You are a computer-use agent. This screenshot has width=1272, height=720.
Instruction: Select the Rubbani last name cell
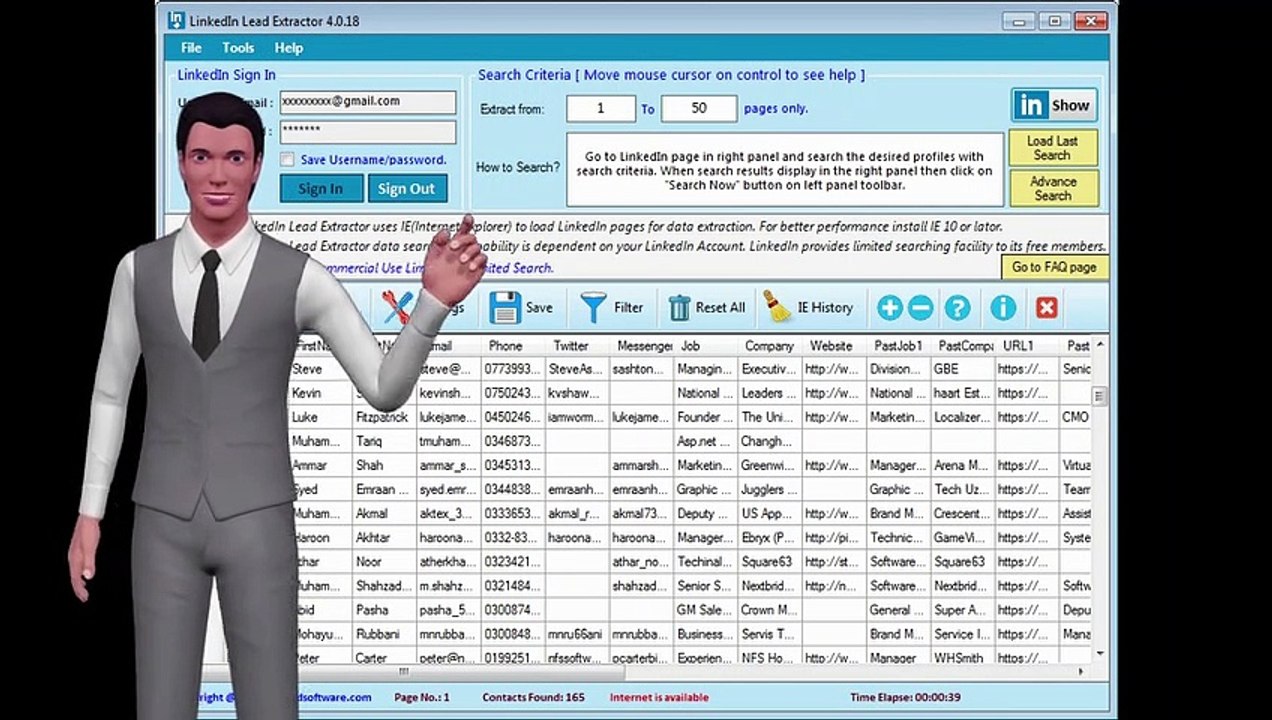[385, 633]
